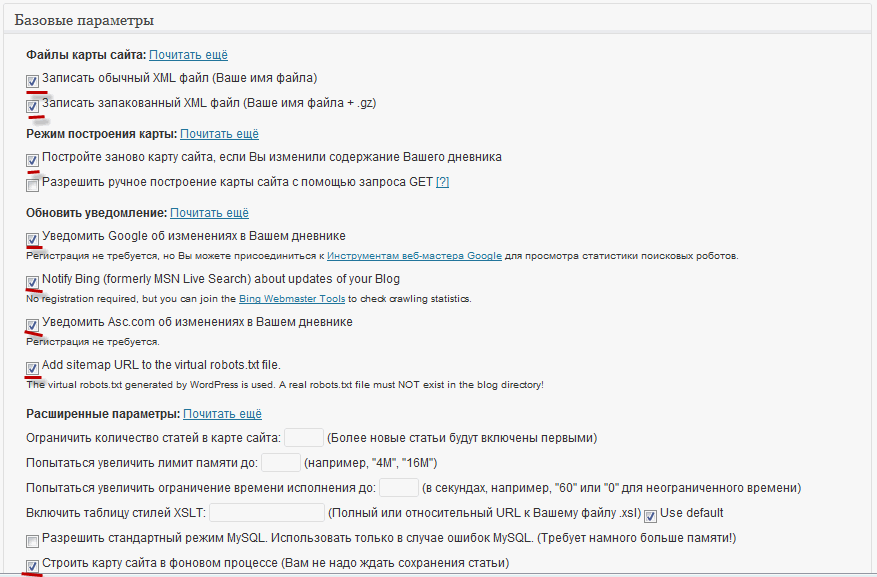Click the XSLT stylesheet URL input field
Image resolution: width=877 pixels, height=577 pixels.
point(266,513)
